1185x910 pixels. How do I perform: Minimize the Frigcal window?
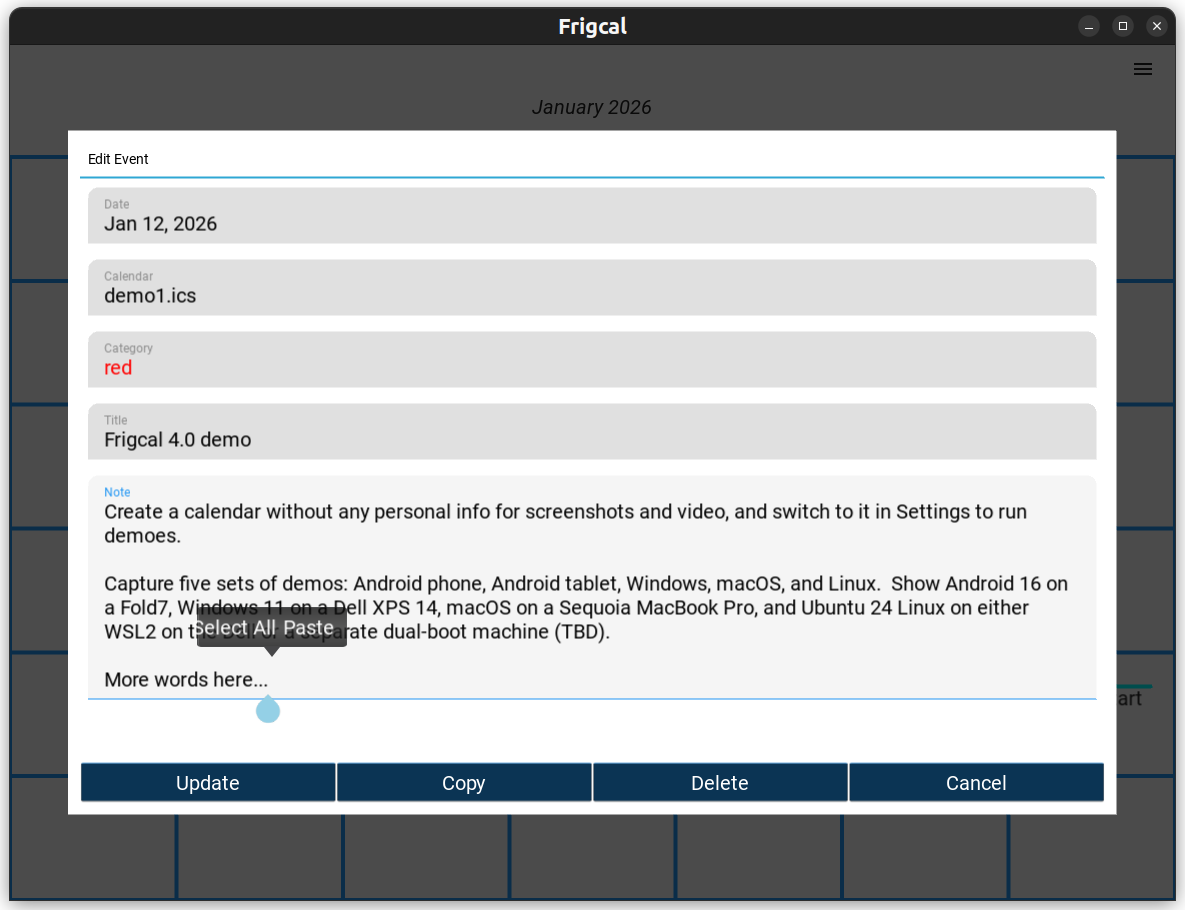coord(1089,26)
